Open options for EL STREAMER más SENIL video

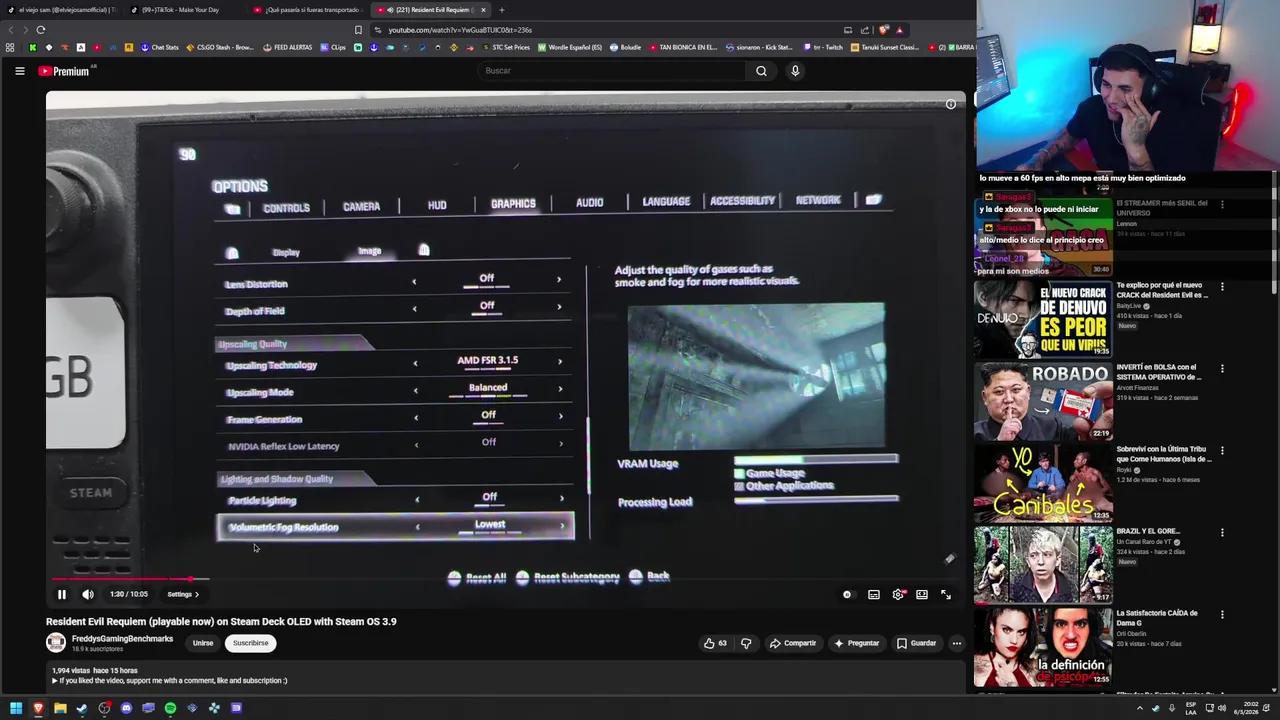tap(1222, 205)
